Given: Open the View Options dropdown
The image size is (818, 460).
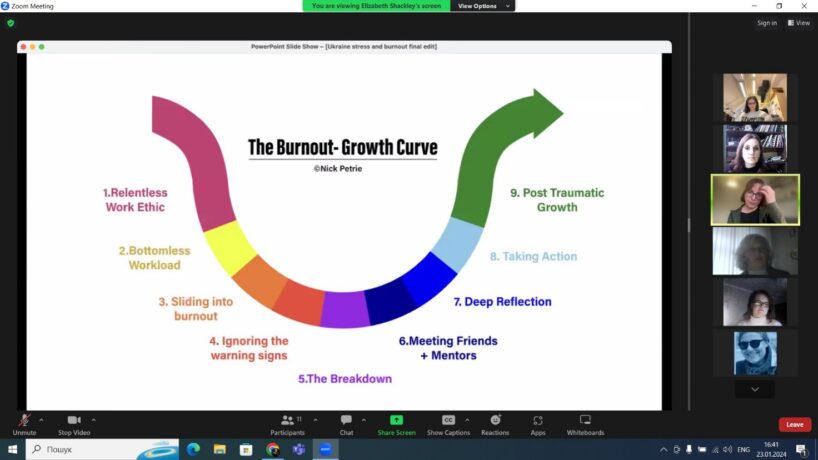Looking at the screenshot, I should pyautogui.click(x=483, y=6).
